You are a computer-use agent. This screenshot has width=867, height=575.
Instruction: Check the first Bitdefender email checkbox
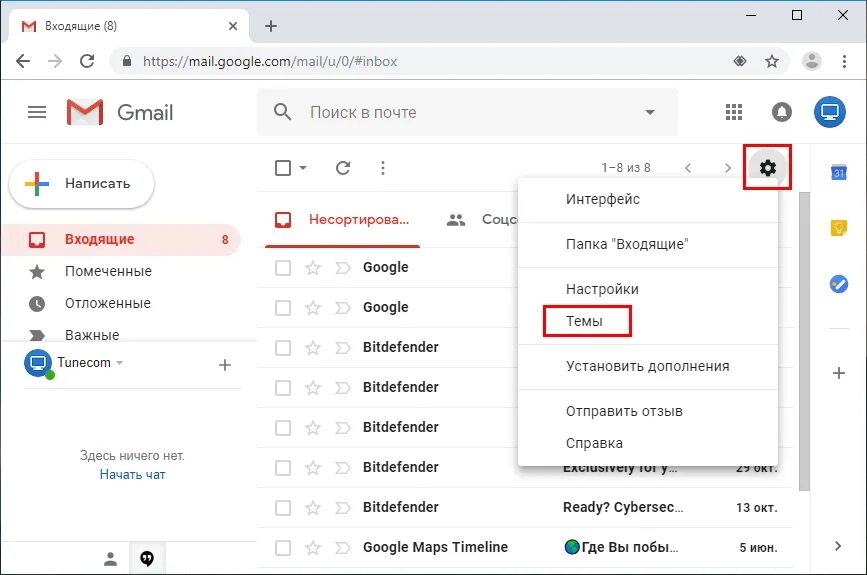pos(283,348)
